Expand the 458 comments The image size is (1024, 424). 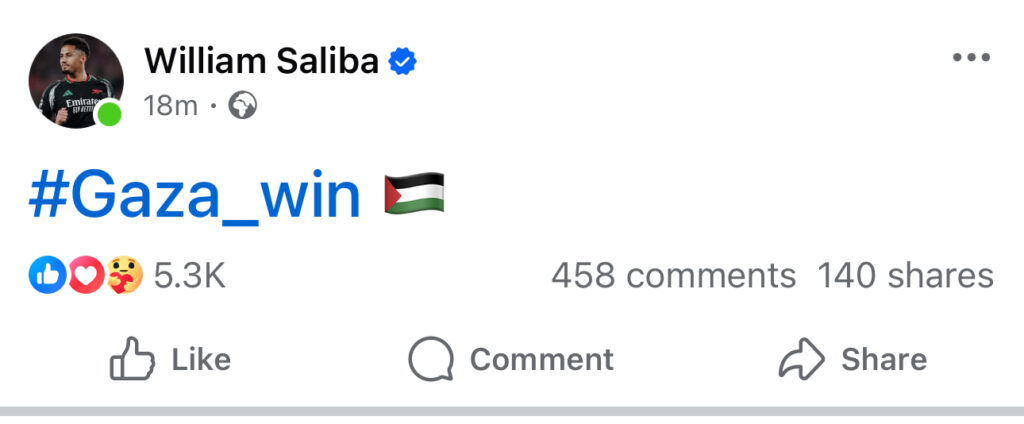(673, 276)
